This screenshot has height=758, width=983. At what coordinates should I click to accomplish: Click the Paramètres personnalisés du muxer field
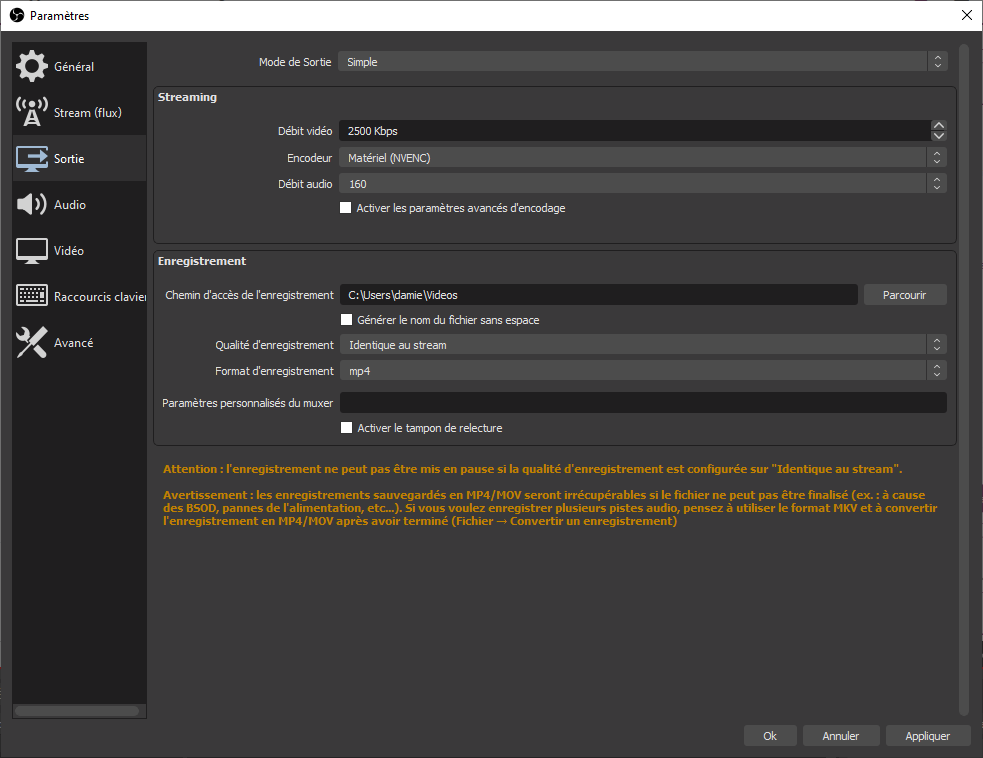pos(642,403)
